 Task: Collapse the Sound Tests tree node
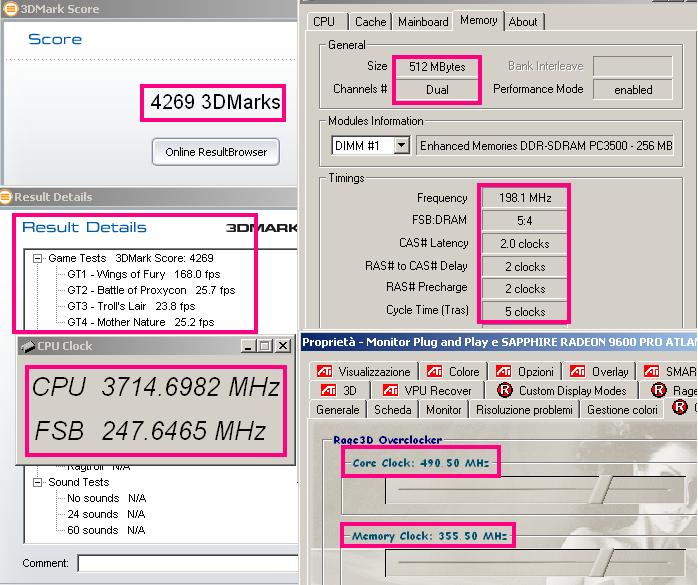[37, 482]
